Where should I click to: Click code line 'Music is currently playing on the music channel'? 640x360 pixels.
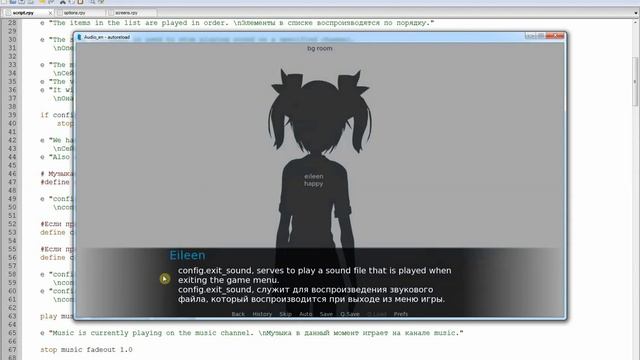252,333
